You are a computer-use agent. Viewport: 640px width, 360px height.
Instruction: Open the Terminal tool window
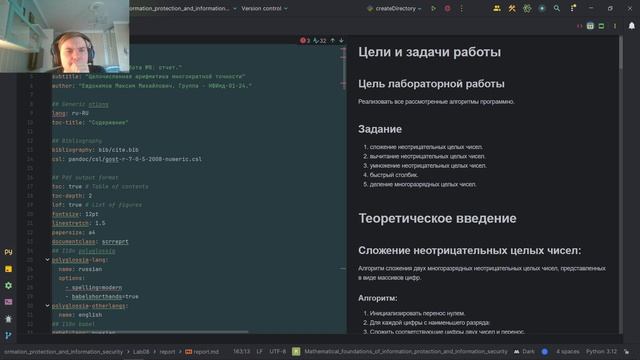tap(8, 302)
